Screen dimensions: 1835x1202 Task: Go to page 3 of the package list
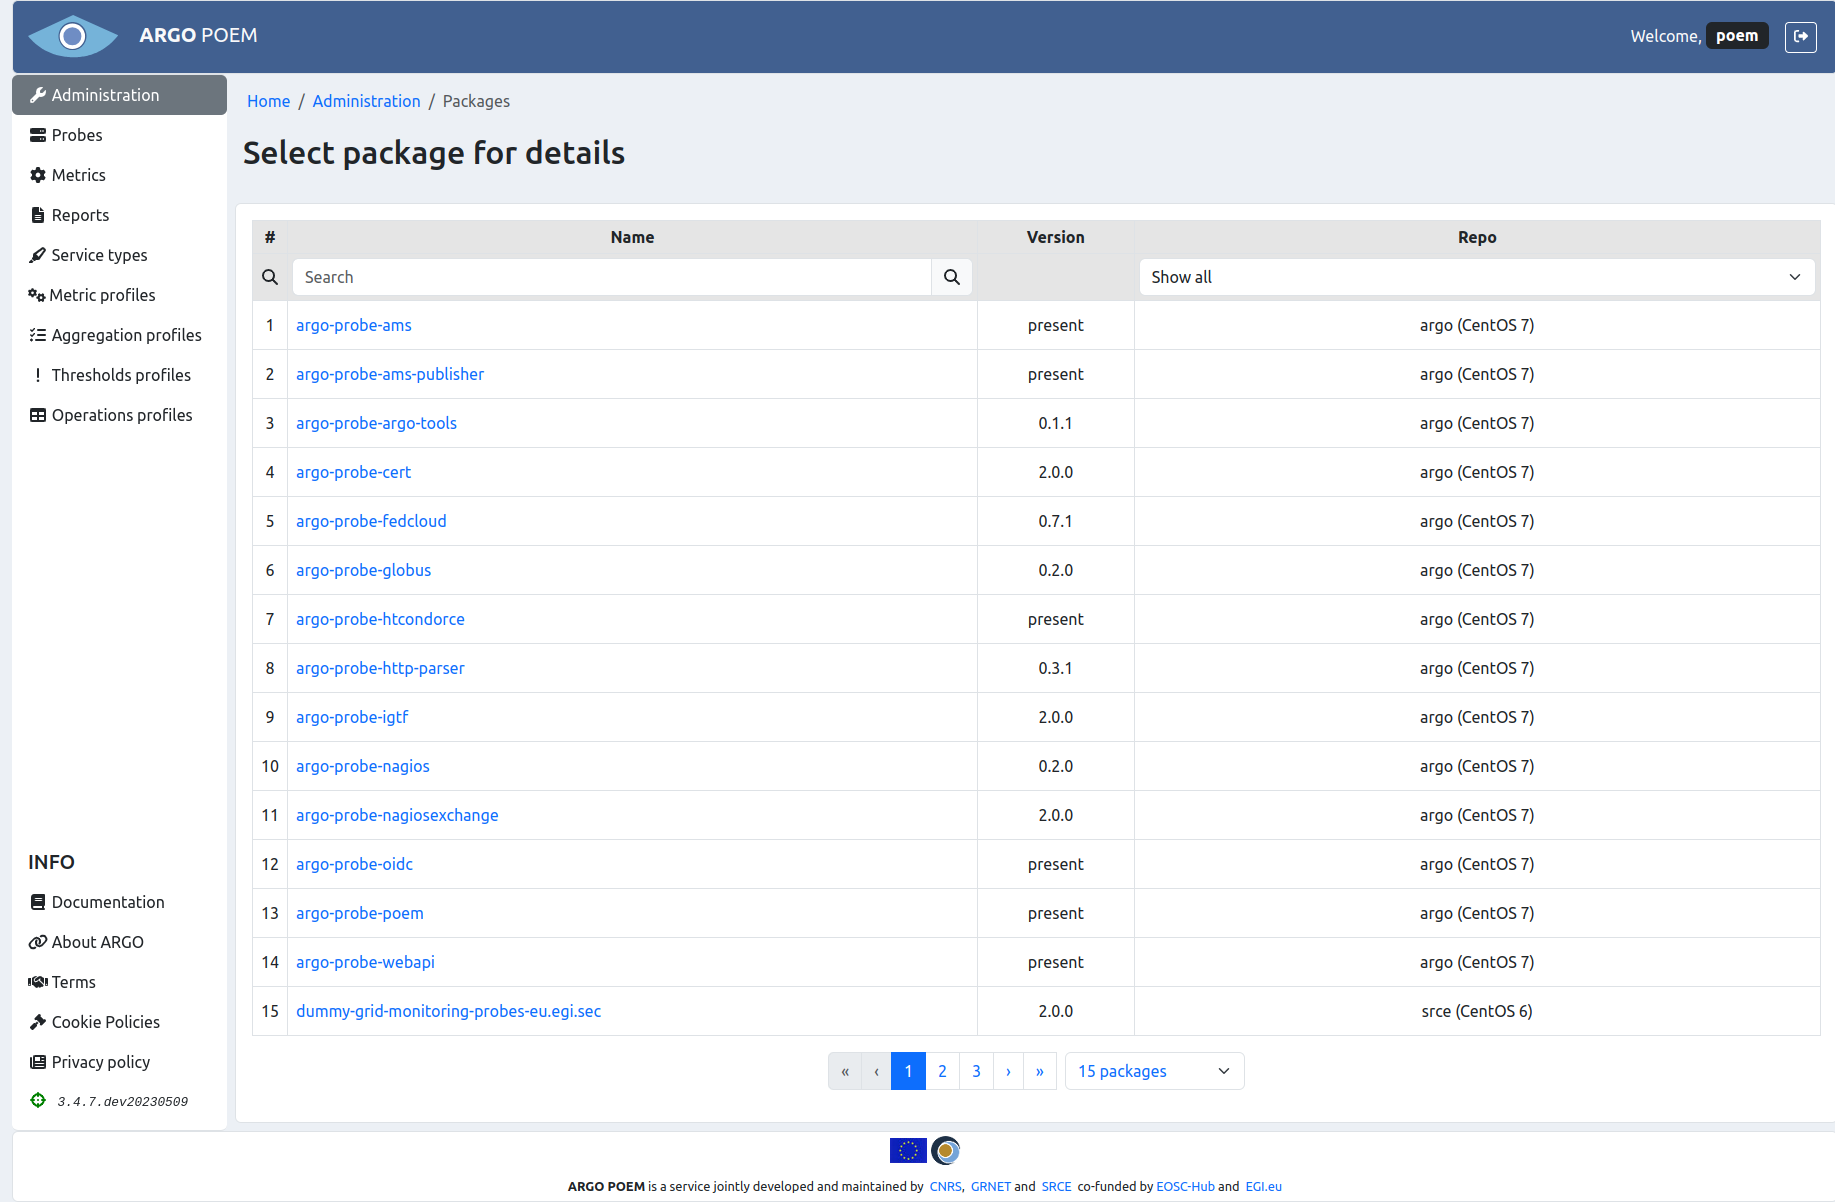click(975, 1071)
